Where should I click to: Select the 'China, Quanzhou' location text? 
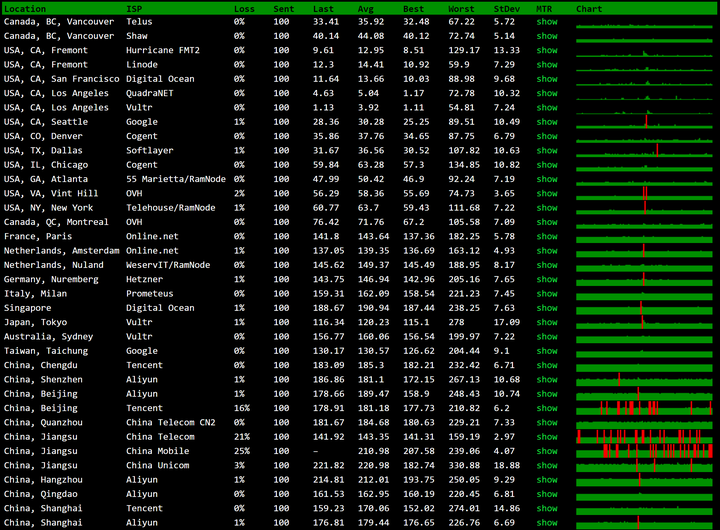coord(43,423)
